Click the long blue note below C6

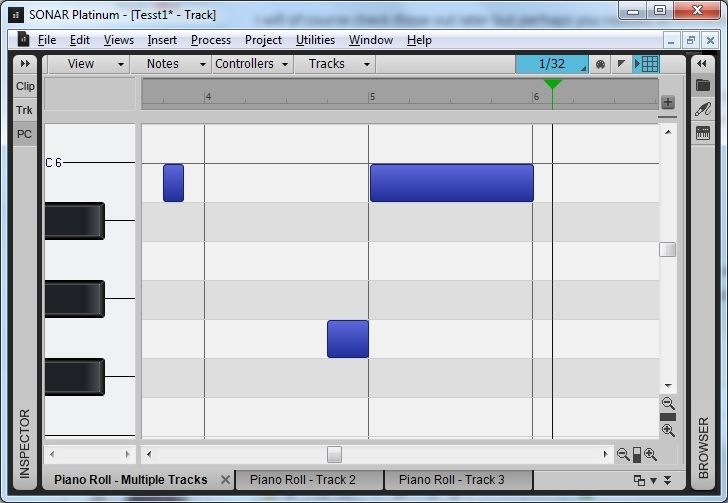click(x=451, y=183)
